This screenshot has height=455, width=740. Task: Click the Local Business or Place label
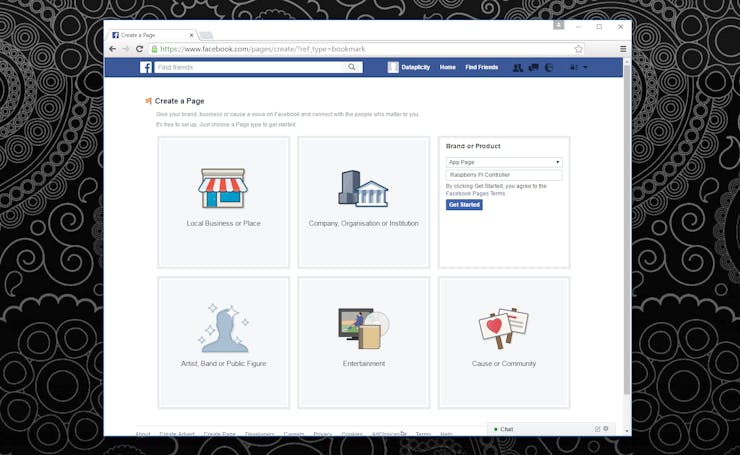(223, 223)
